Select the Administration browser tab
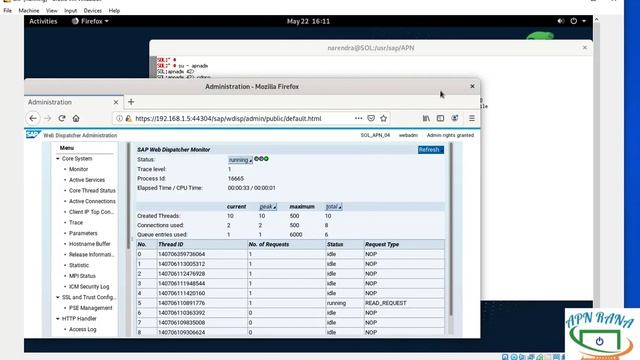The height and width of the screenshot is (360, 640). [x=73, y=102]
